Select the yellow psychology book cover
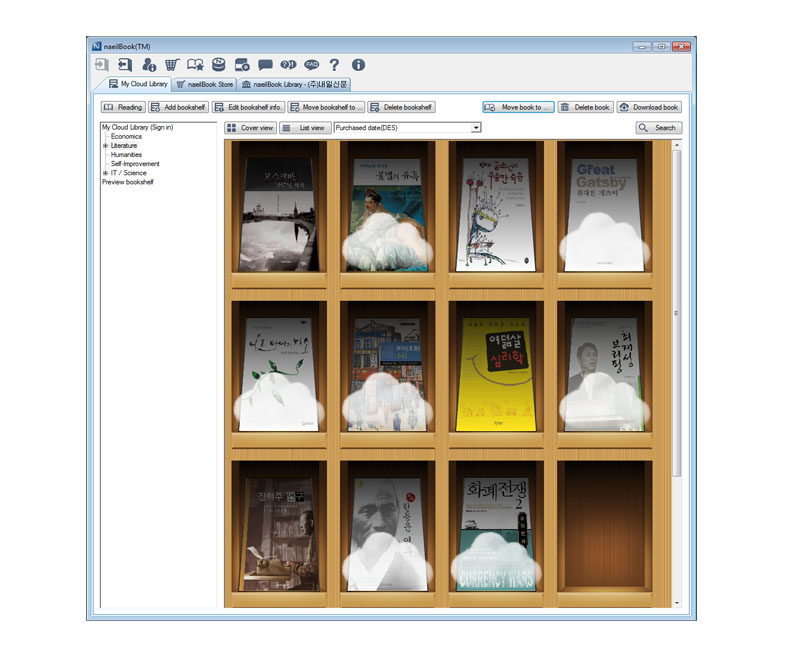The width and height of the screenshot is (794, 657). (x=496, y=375)
